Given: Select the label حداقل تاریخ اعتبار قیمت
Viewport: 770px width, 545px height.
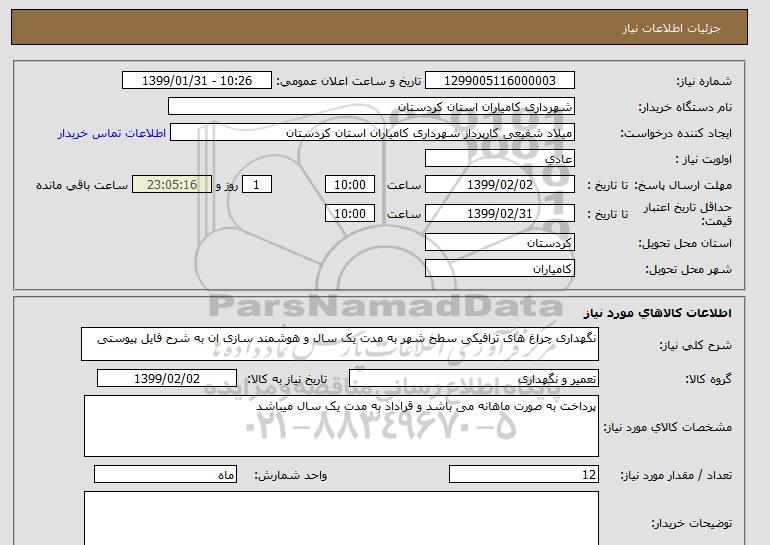Looking at the screenshot, I should pos(688,214).
